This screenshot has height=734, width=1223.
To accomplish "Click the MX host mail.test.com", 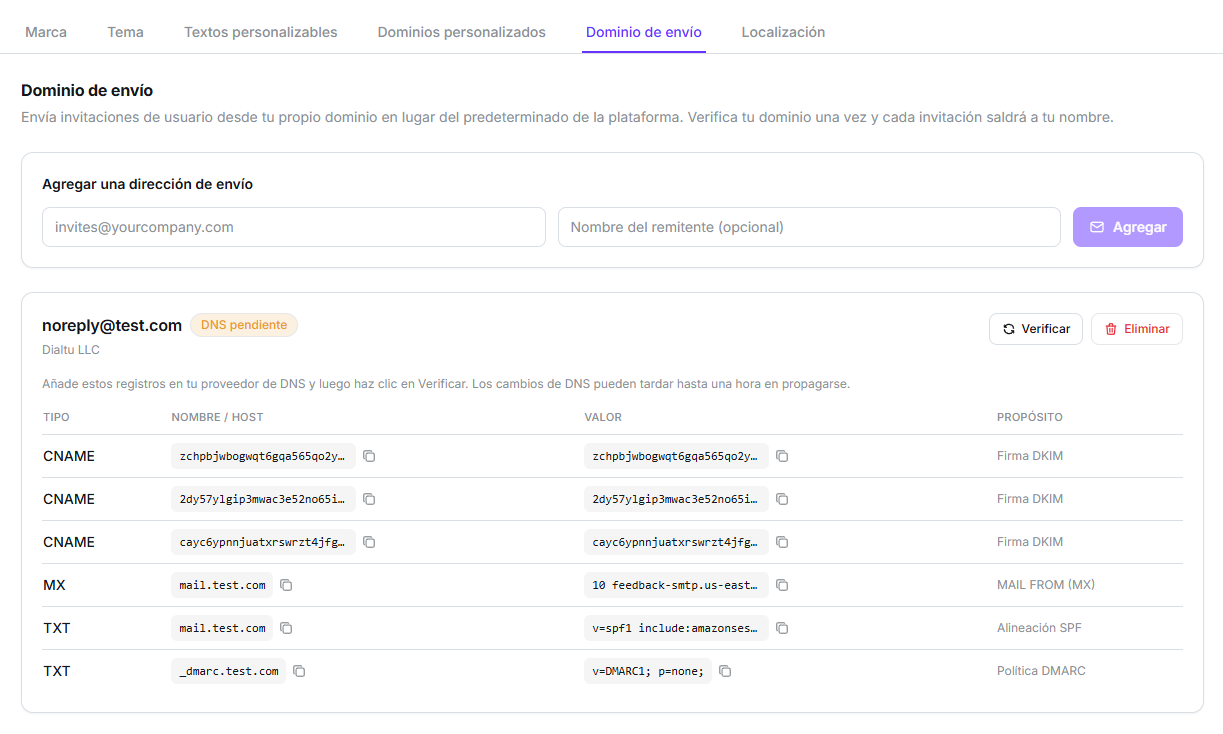I will tap(223, 585).
